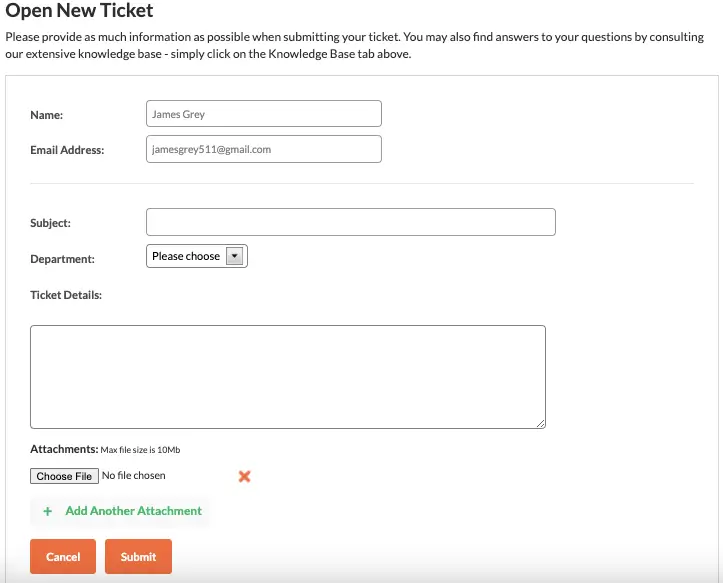Click the Ticket Details label

[66, 295]
